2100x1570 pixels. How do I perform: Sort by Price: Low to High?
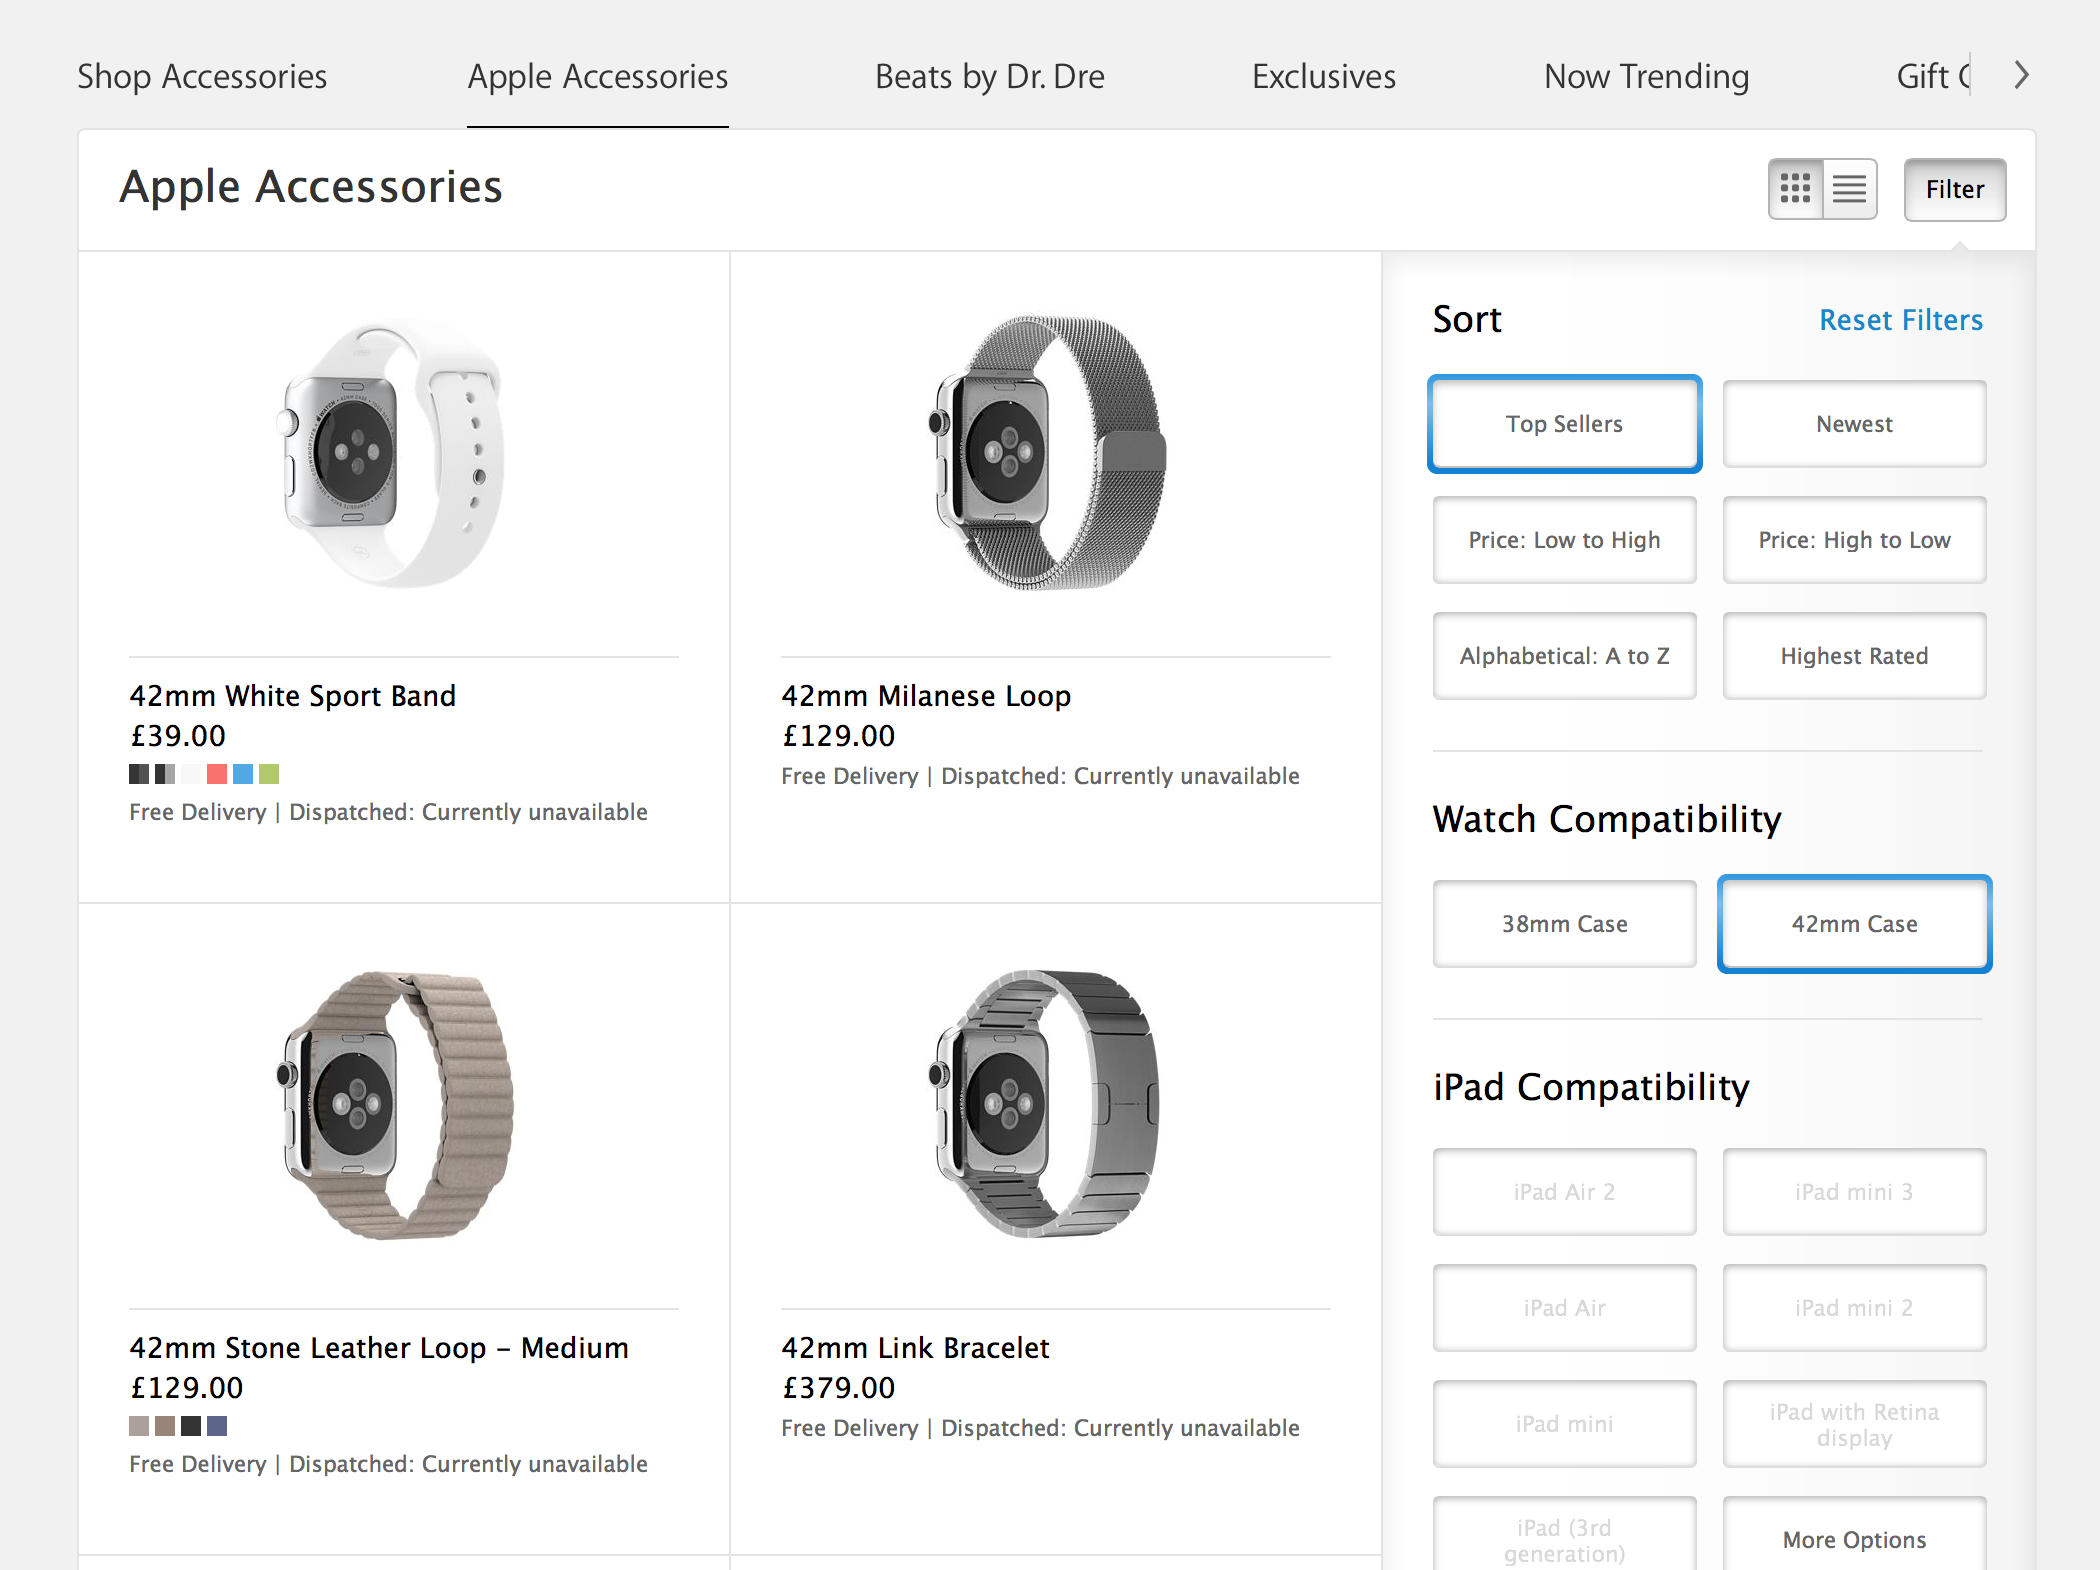pyautogui.click(x=1564, y=540)
